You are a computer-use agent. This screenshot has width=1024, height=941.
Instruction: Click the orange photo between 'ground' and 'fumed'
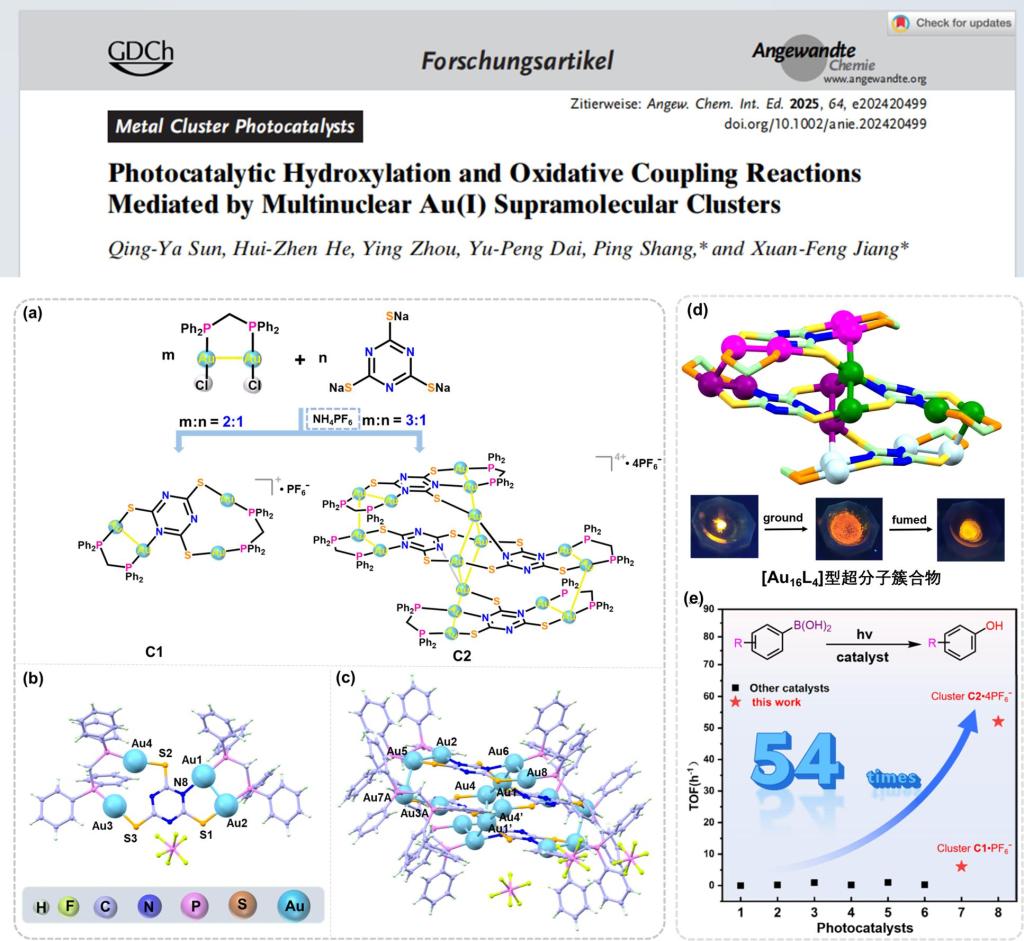[x=849, y=528]
